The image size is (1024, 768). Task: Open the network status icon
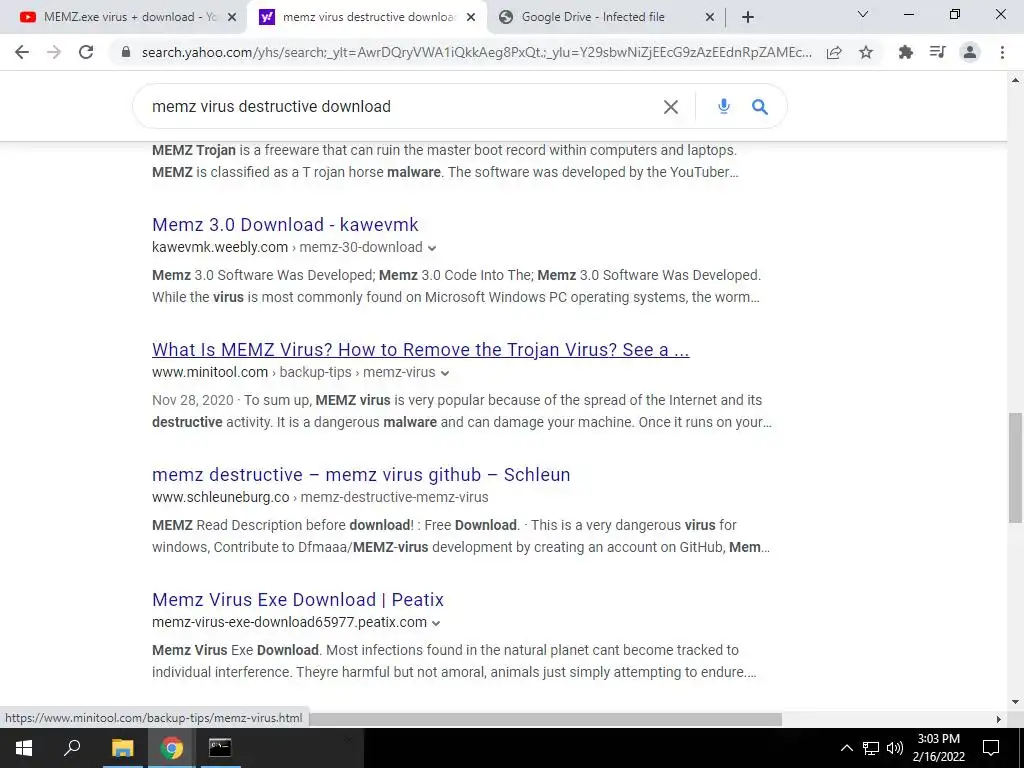pos(871,748)
